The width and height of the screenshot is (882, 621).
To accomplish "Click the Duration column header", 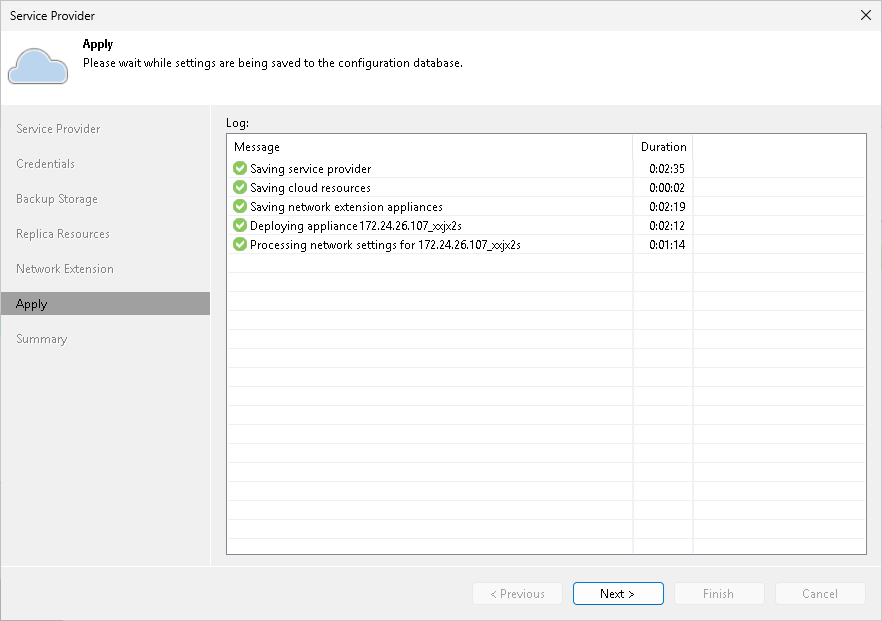I will pos(663,146).
